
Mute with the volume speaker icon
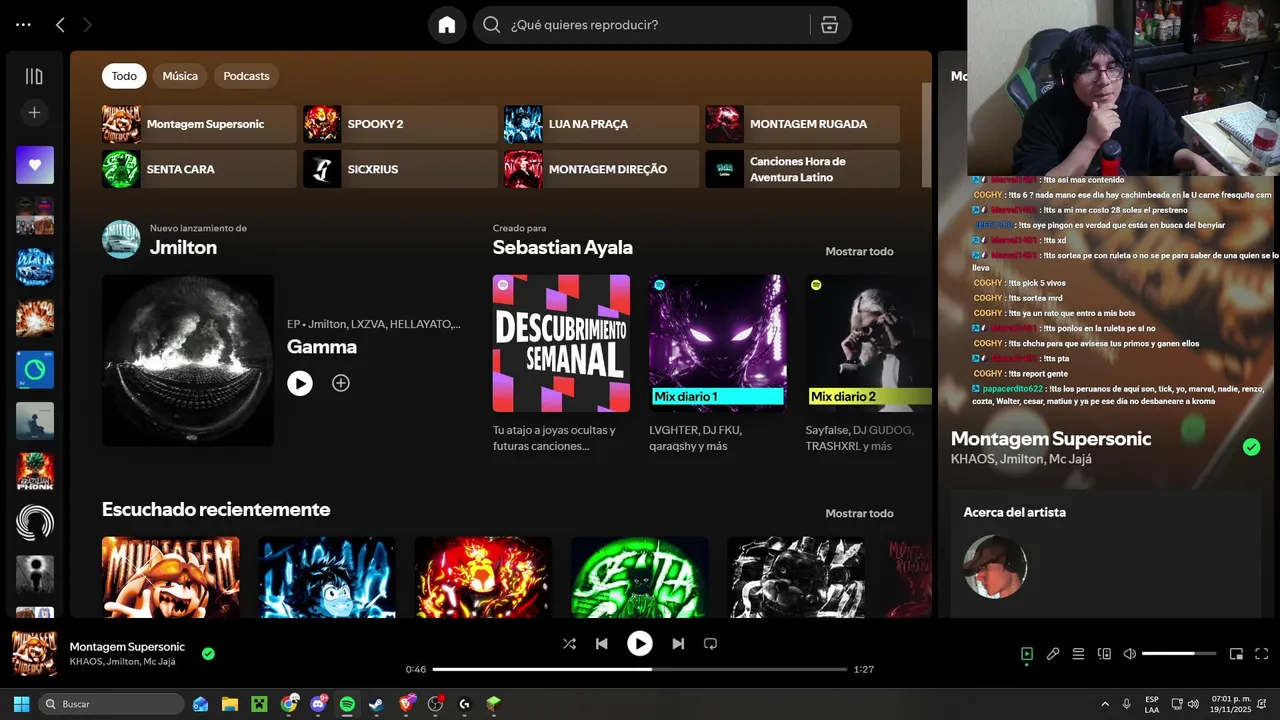point(1130,654)
